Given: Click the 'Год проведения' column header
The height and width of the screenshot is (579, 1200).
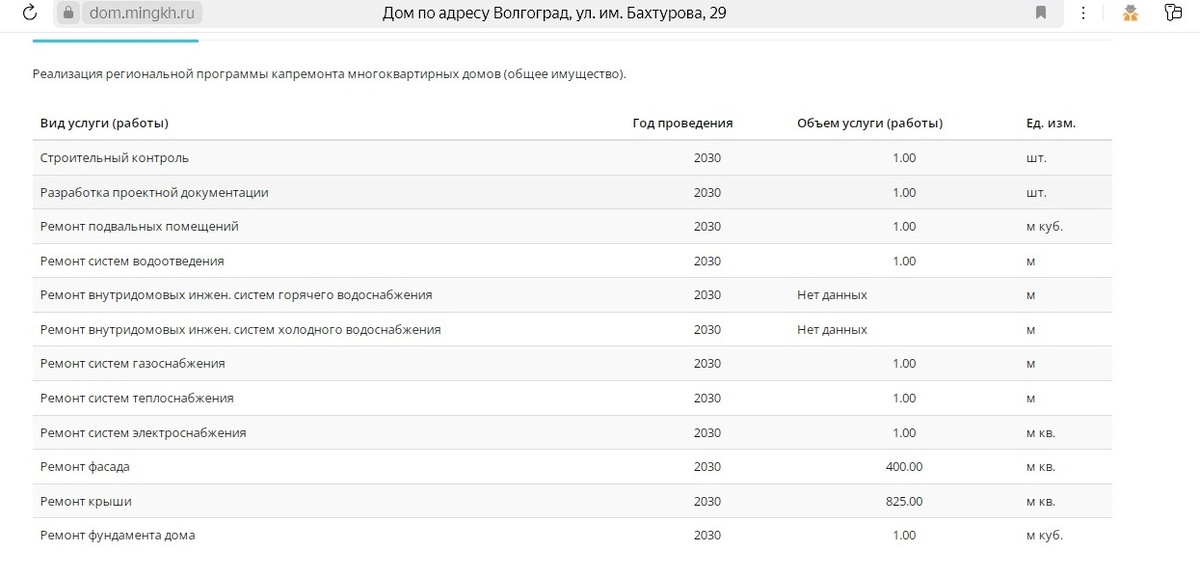Looking at the screenshot, I should click(x=682, y=123).
